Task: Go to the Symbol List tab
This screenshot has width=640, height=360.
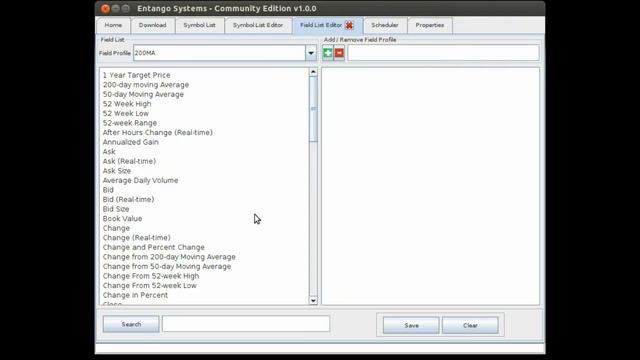Action: click(200, 25)
